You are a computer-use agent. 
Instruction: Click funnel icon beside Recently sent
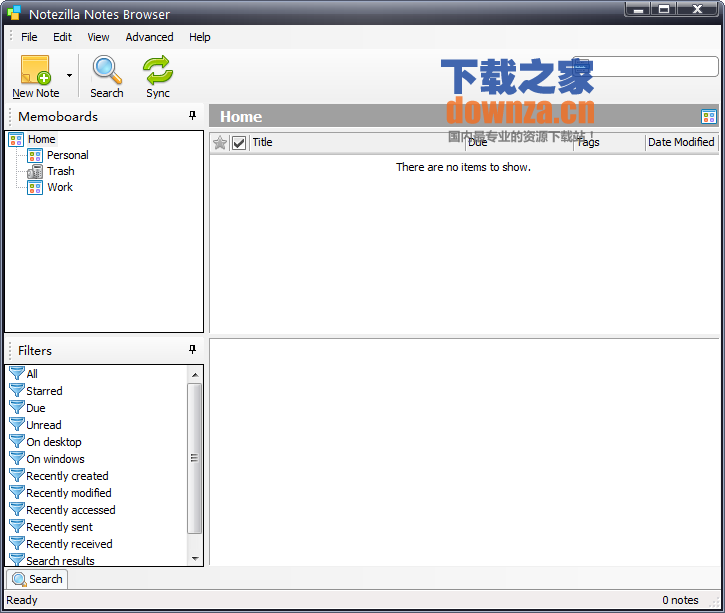point(17,527)
